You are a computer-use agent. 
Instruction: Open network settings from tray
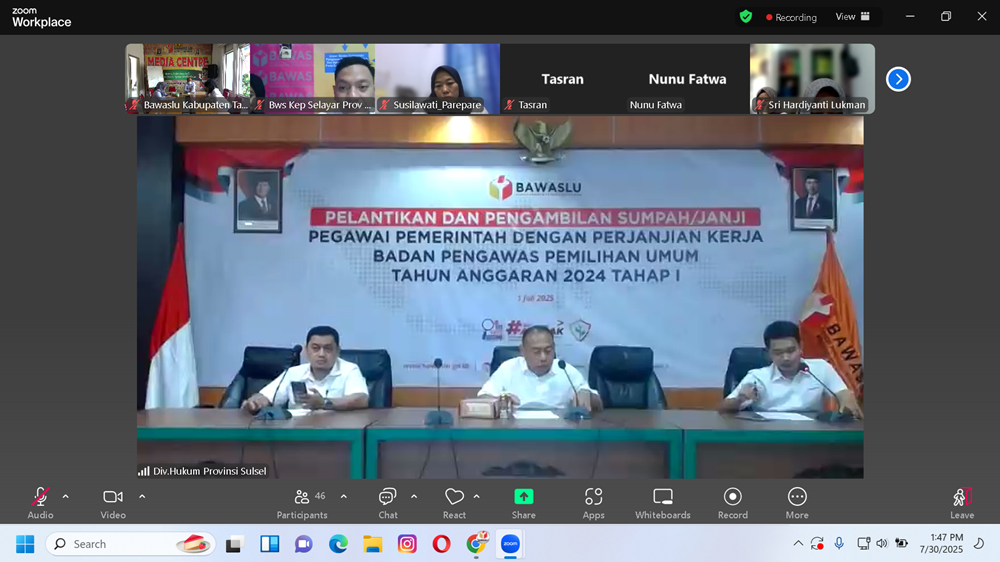864,544
